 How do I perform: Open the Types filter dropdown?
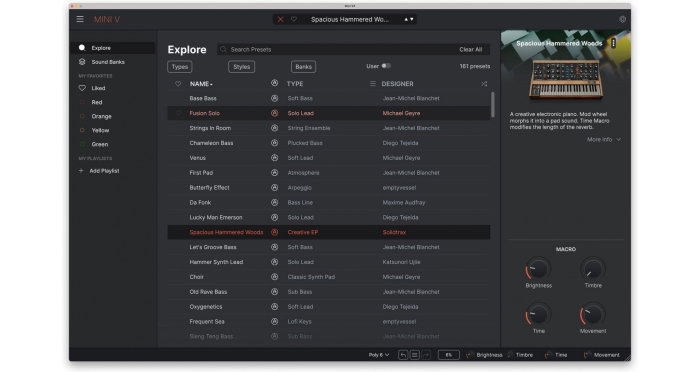point(180,67)
